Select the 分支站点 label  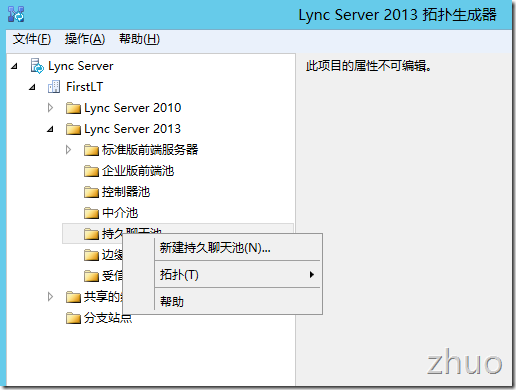pyautogui.click(x=108, y=318)
